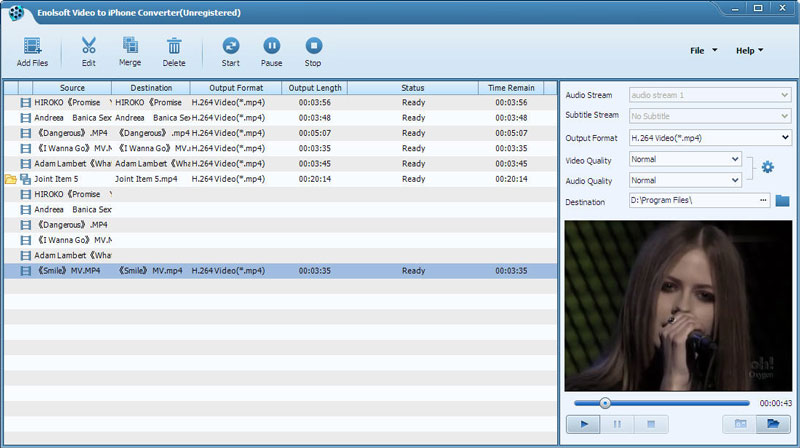Viewport: 800px width, 448px height.
Task: Maximize the converter window
Action: tap(758, 8)
